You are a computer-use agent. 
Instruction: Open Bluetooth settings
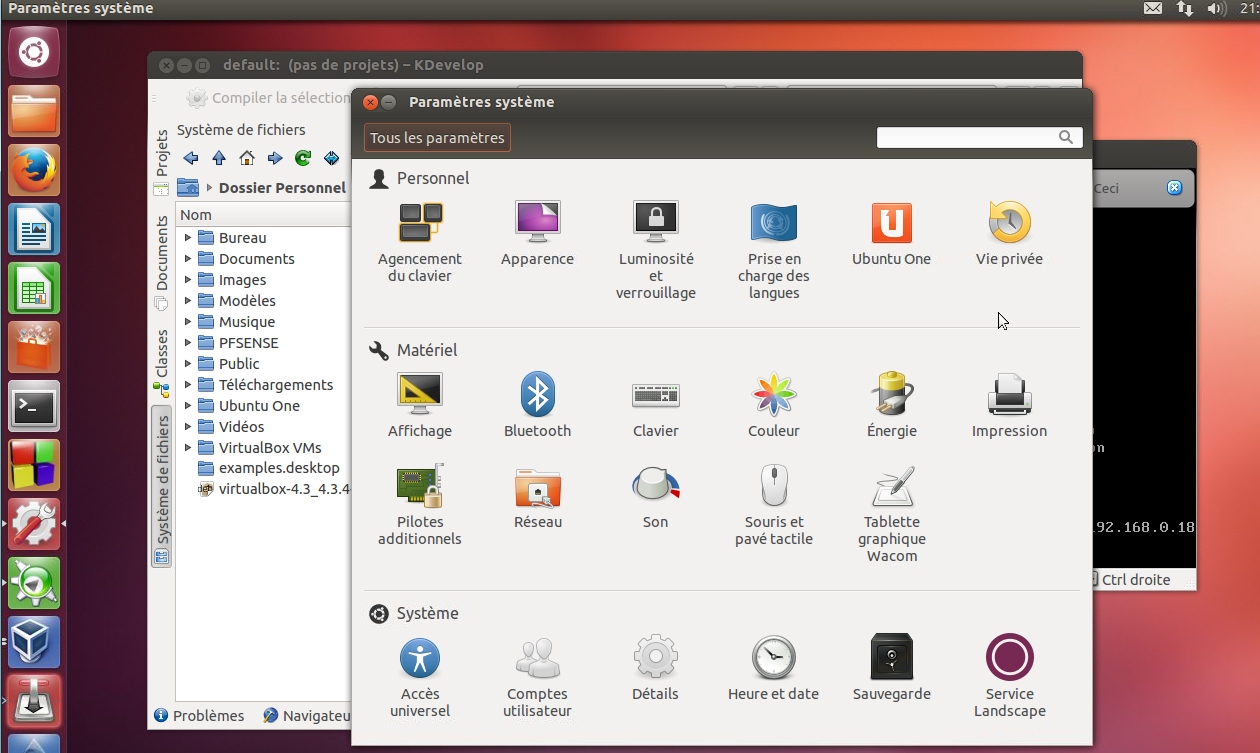(x=537, y=395)
